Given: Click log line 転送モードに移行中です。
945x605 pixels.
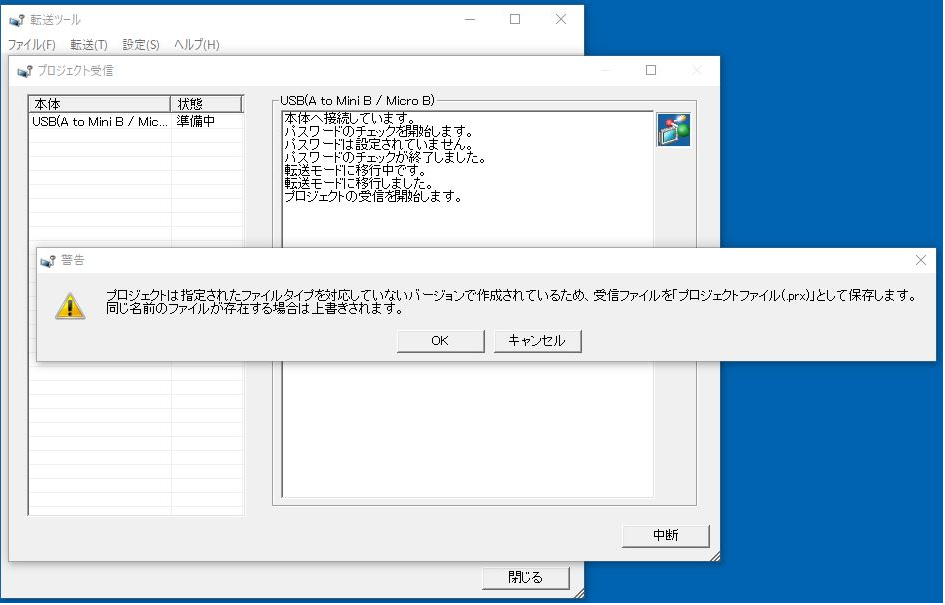Looking at the screenshot, I should point(356,171).
